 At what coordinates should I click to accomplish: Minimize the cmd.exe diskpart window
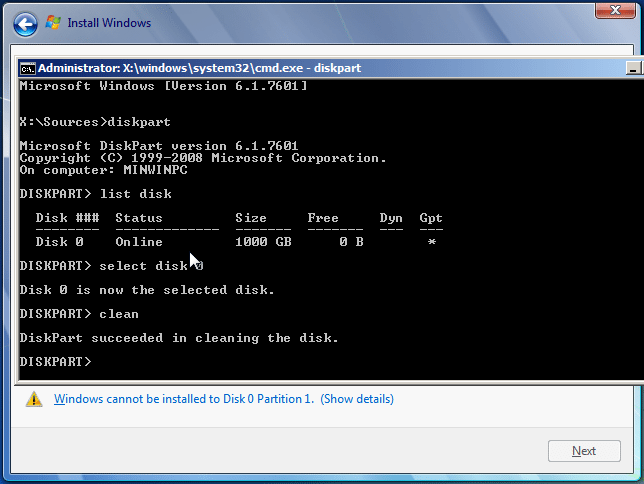coord(633,68)
